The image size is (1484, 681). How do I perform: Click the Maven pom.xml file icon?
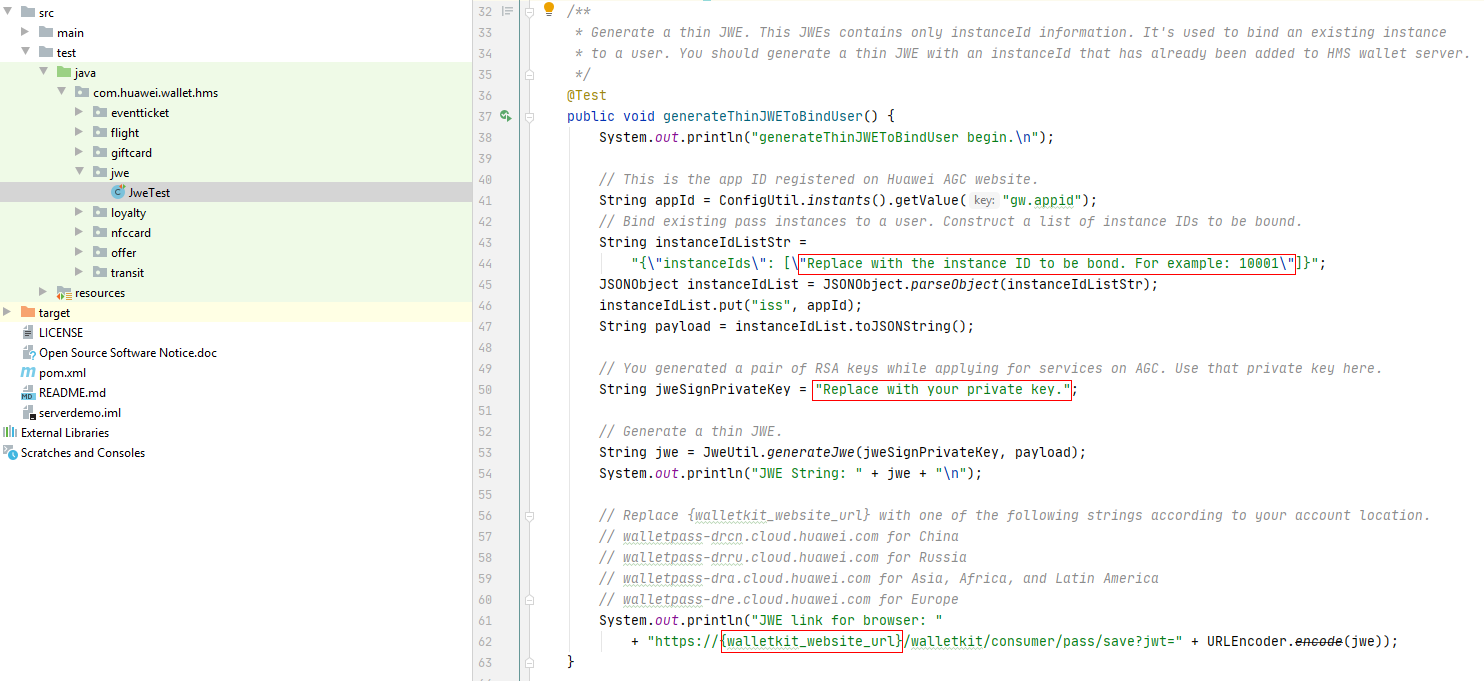[29, 373]
